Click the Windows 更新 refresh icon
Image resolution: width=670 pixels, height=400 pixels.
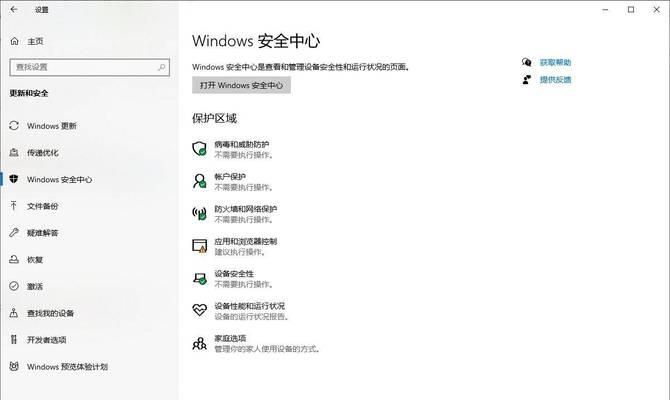14,126
